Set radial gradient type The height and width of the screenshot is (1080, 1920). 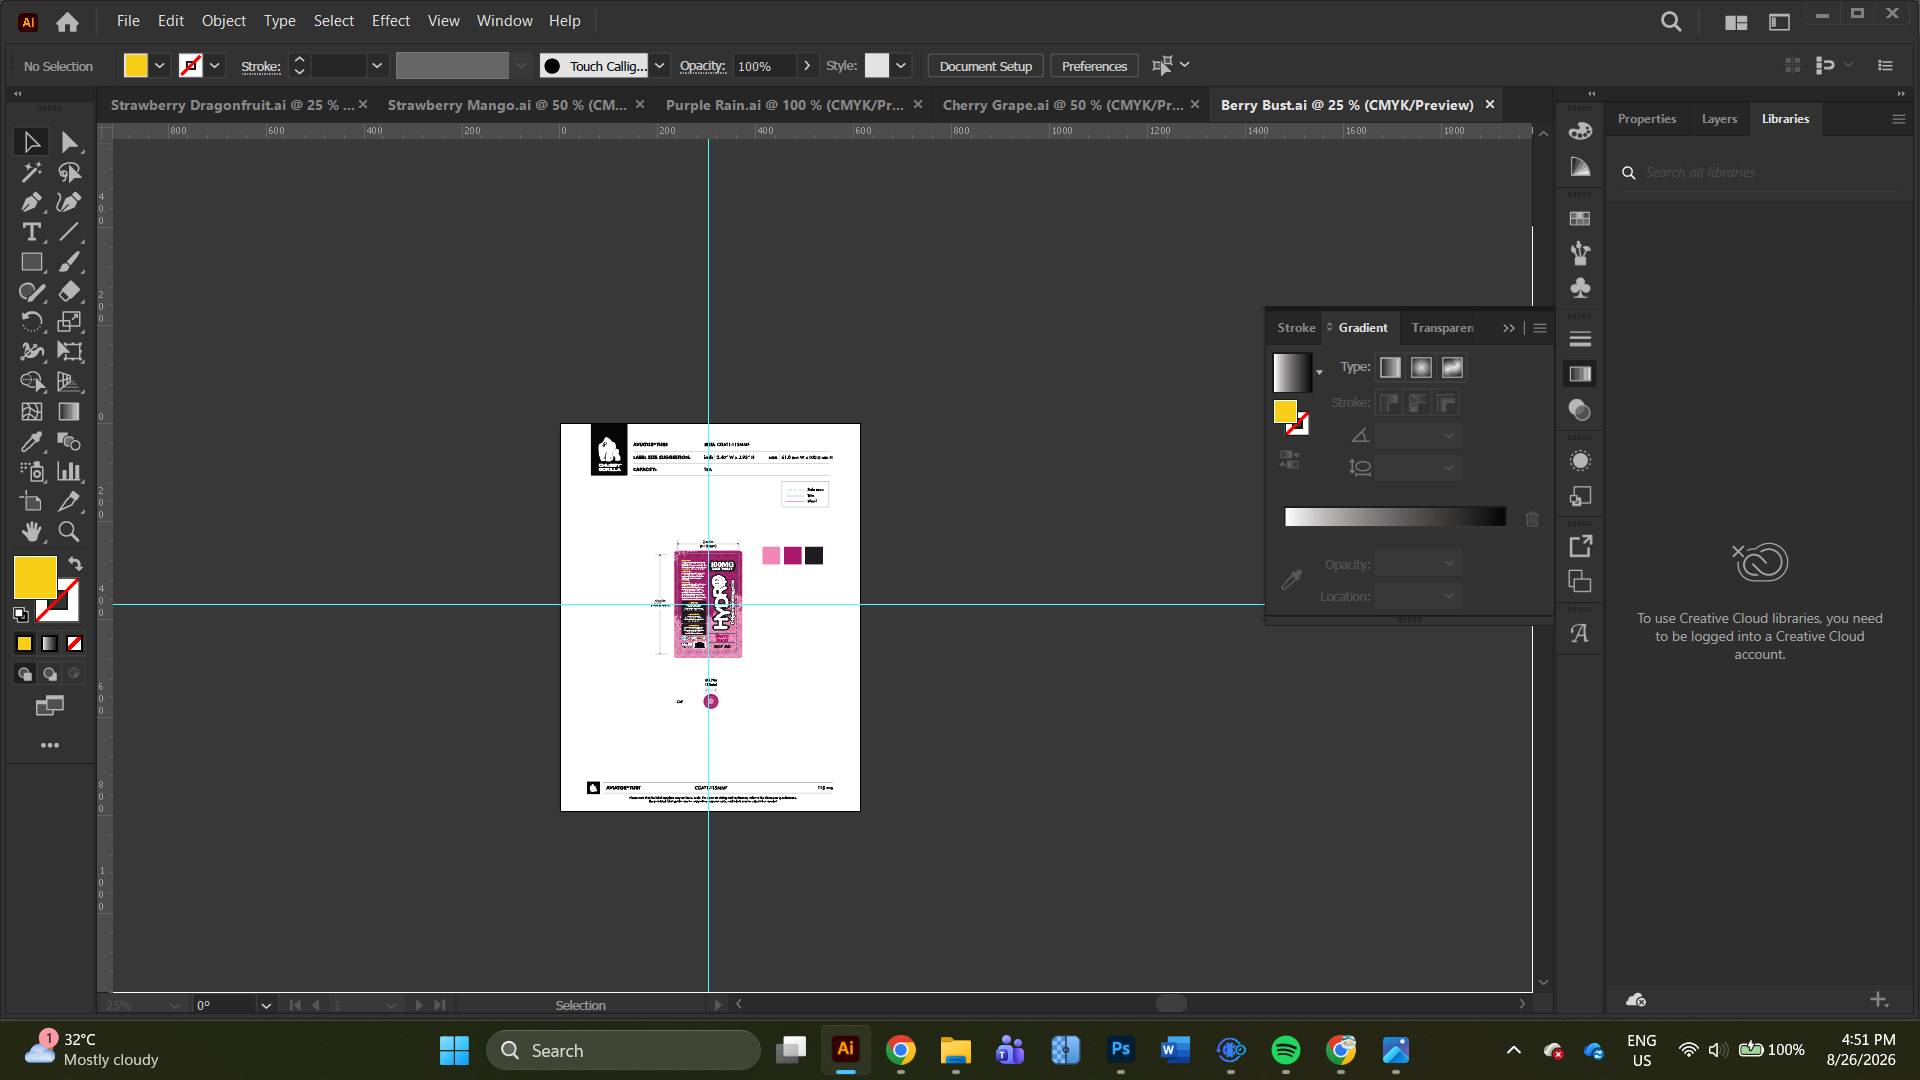click(x=1421, y=368)
